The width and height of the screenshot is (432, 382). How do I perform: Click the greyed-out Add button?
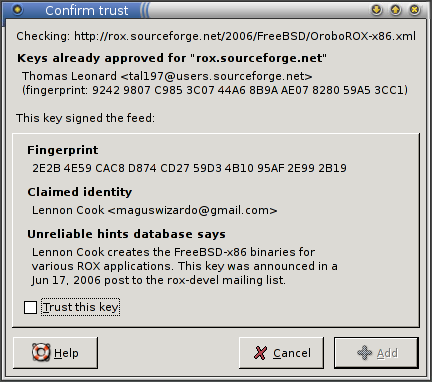click(376, 353)
